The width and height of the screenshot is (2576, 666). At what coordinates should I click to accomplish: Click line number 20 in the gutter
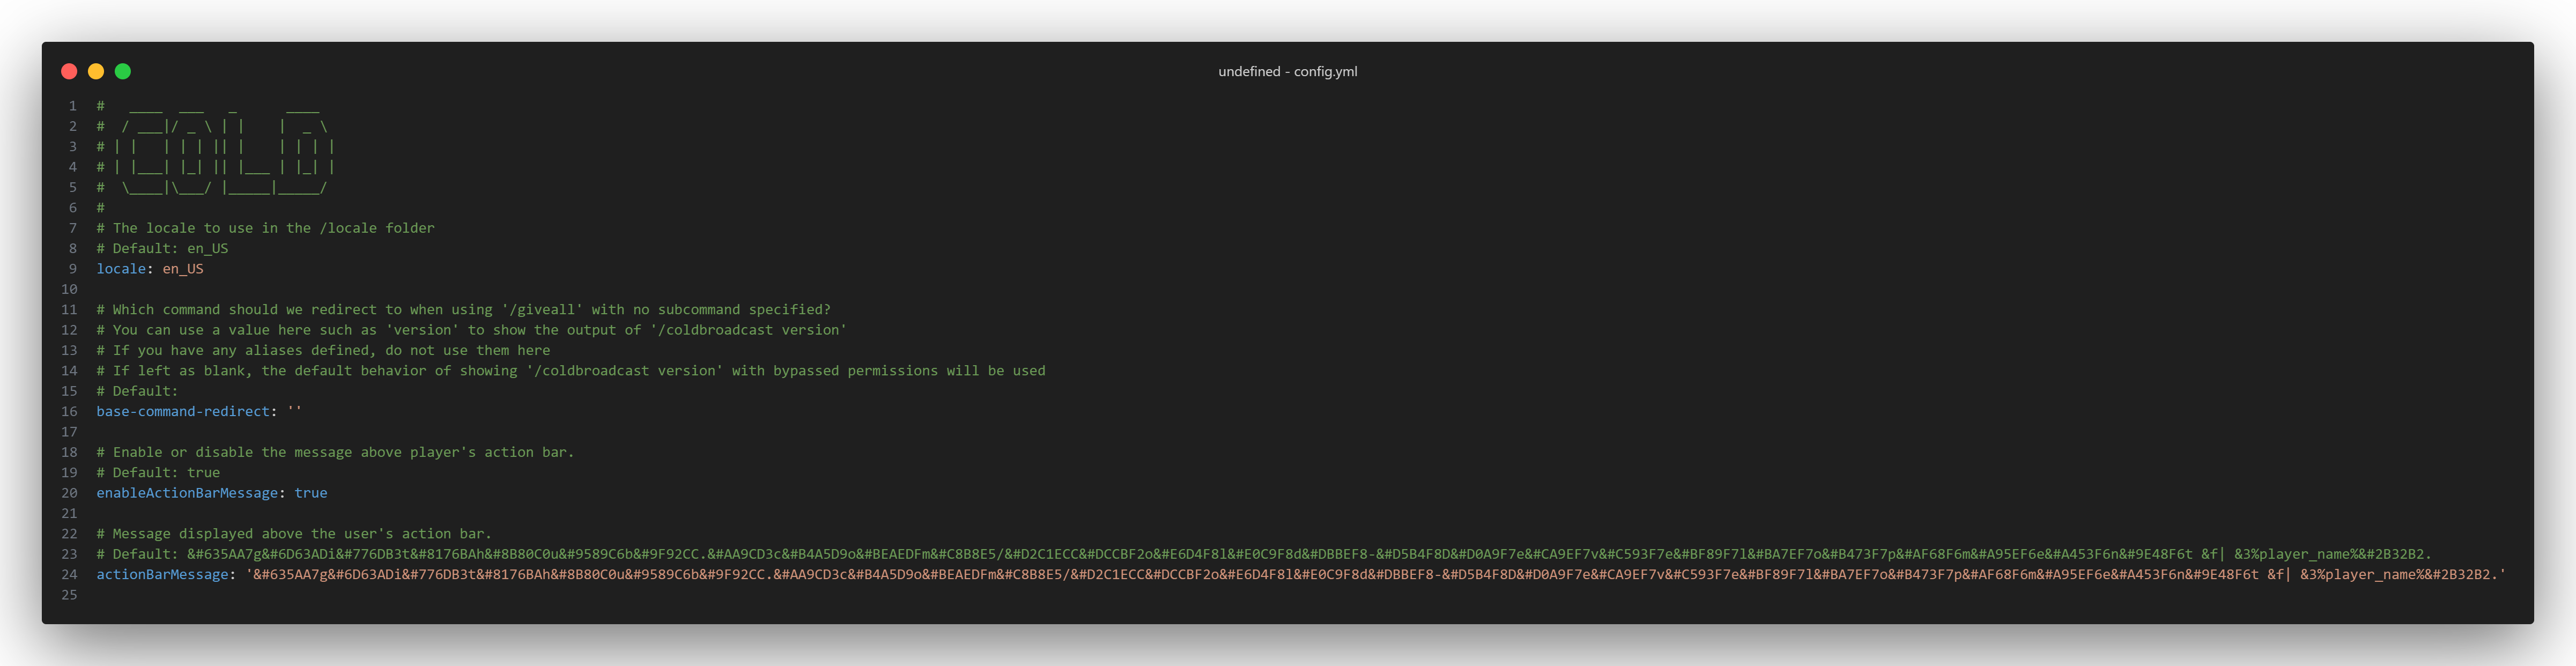click(x=69, y=493)
